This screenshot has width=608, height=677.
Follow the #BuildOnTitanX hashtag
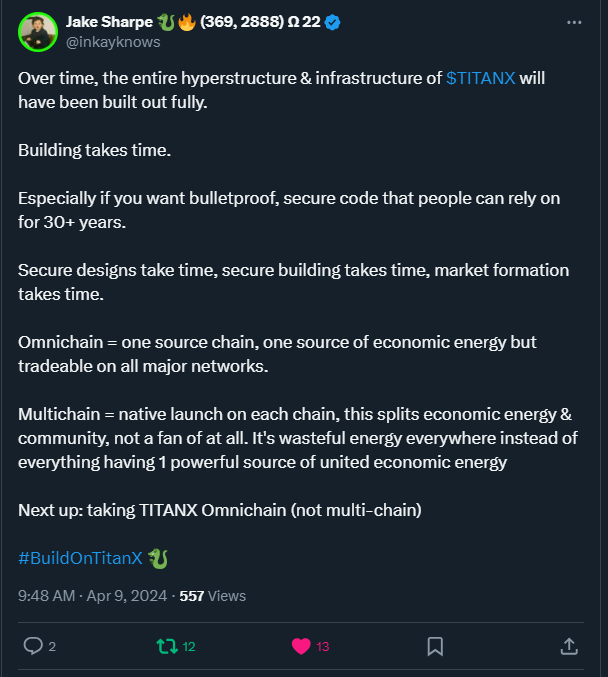click(x=80, y=558)
